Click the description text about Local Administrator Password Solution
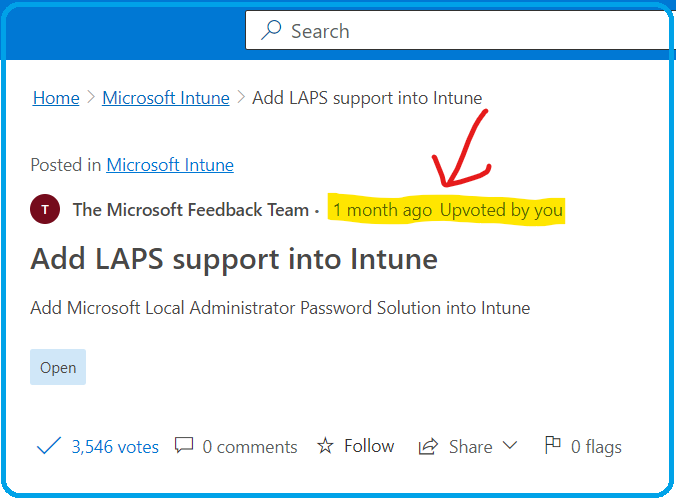The width and height of the screenshot is (676, 500). click(280, 308)
